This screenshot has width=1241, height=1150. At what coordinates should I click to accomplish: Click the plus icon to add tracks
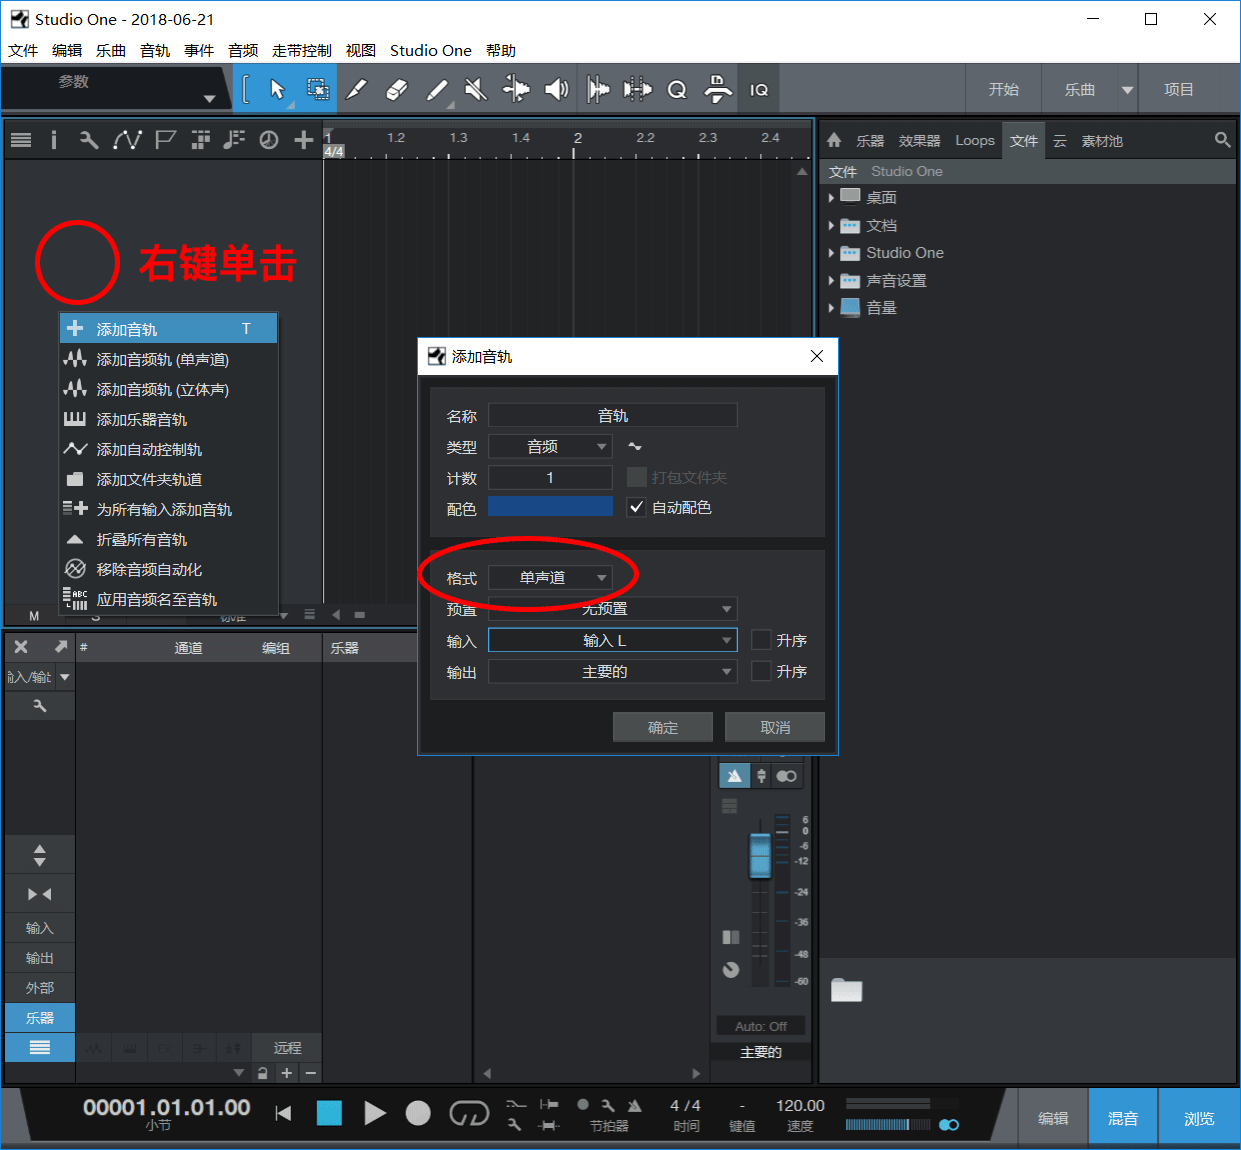coord(304,140)
